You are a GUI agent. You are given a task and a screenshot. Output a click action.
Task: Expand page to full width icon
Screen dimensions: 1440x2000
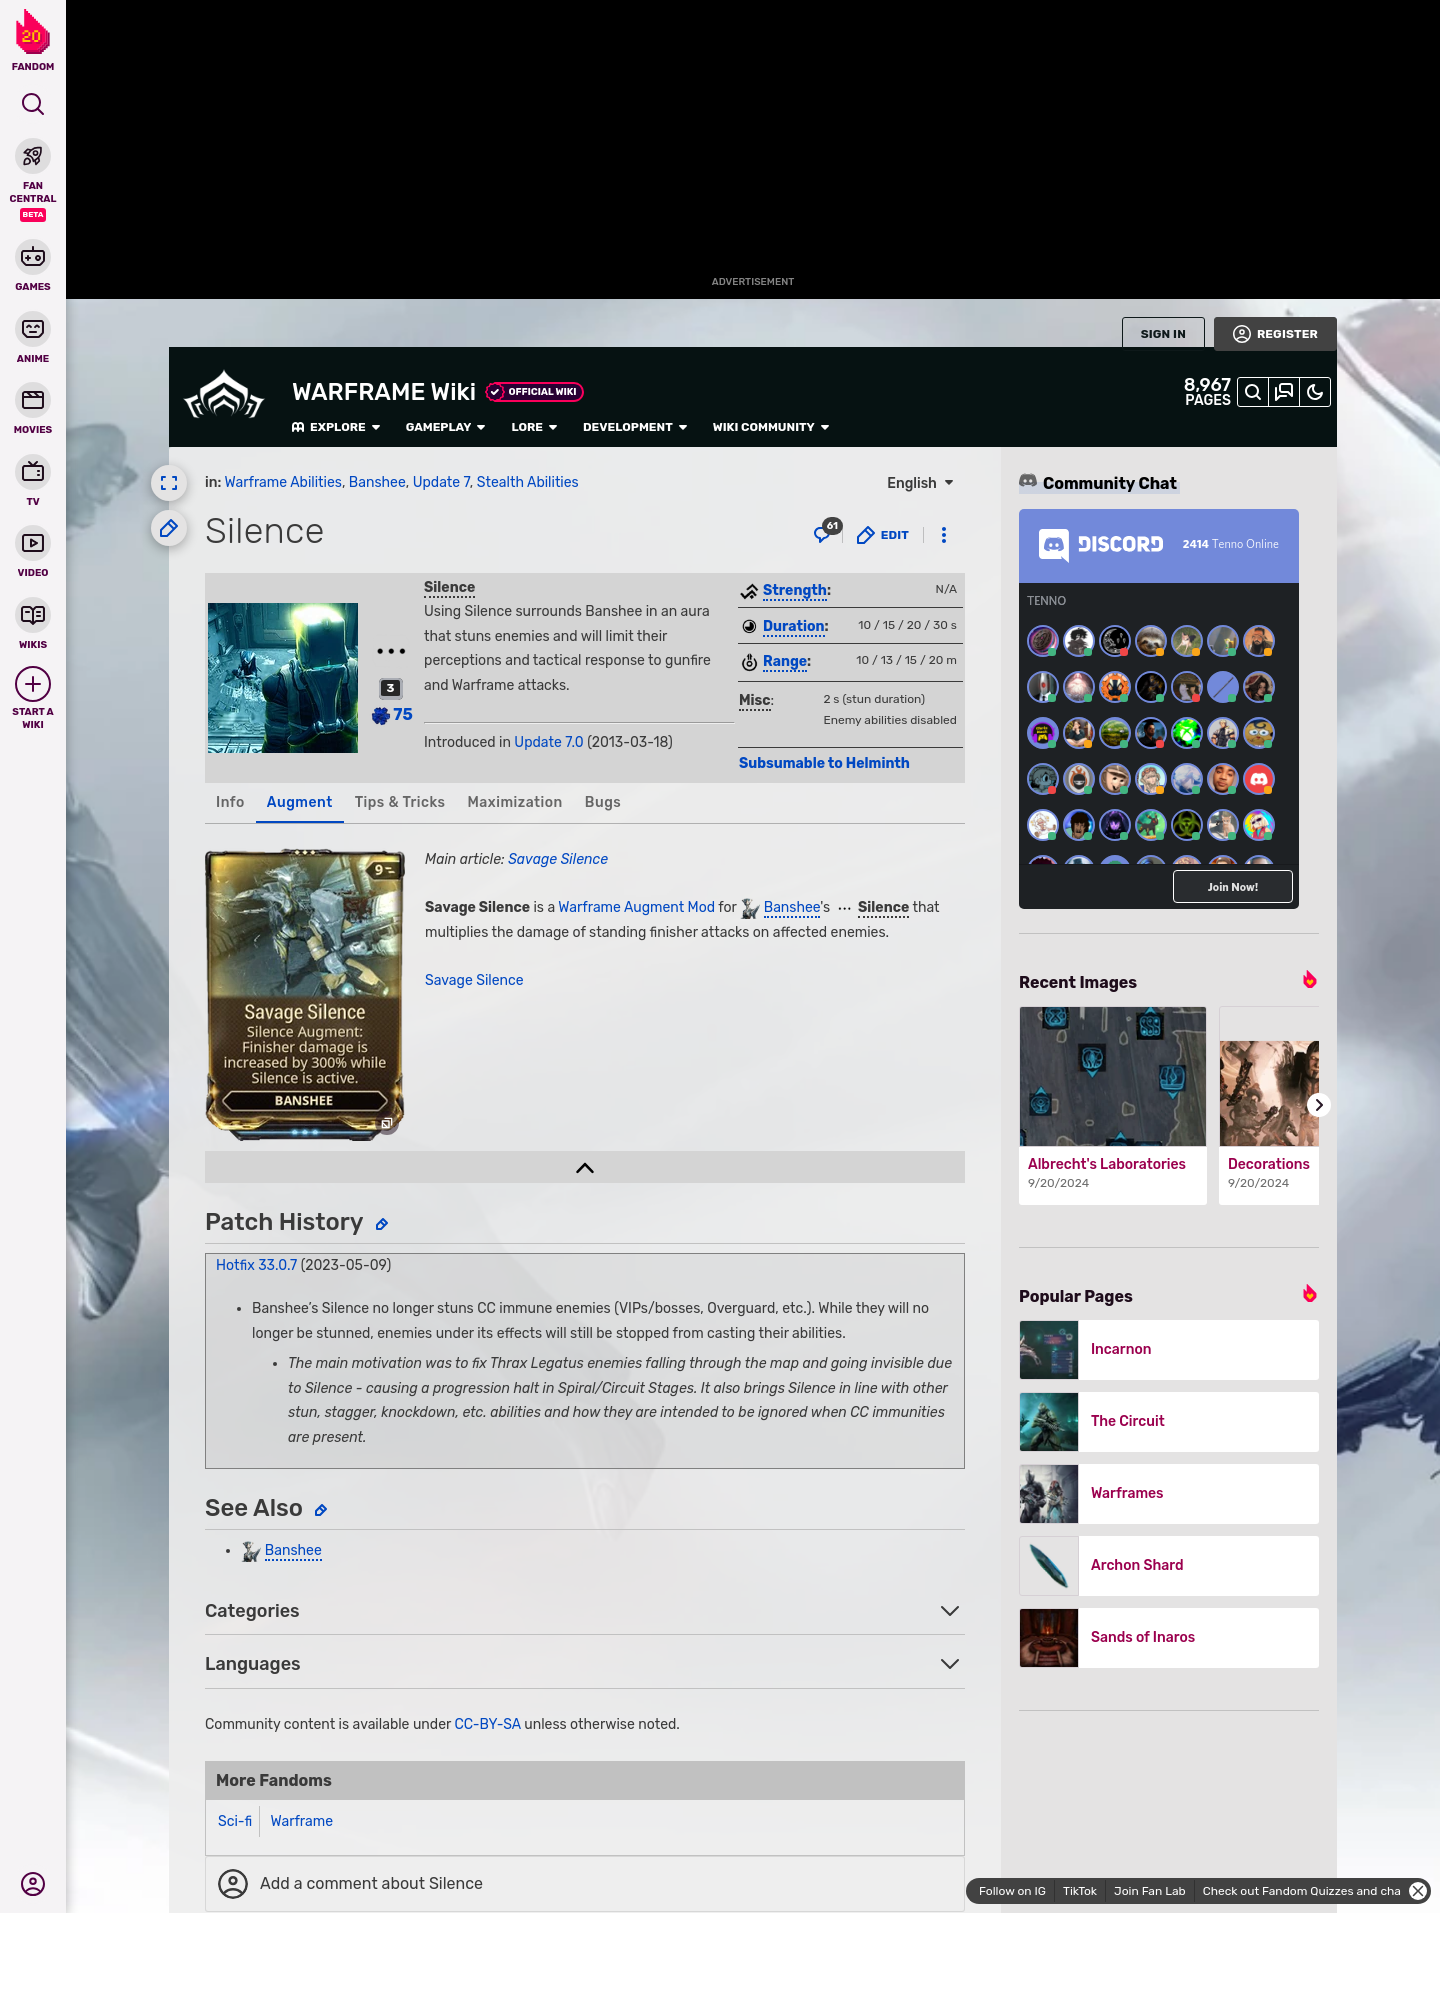pos(169,483)
